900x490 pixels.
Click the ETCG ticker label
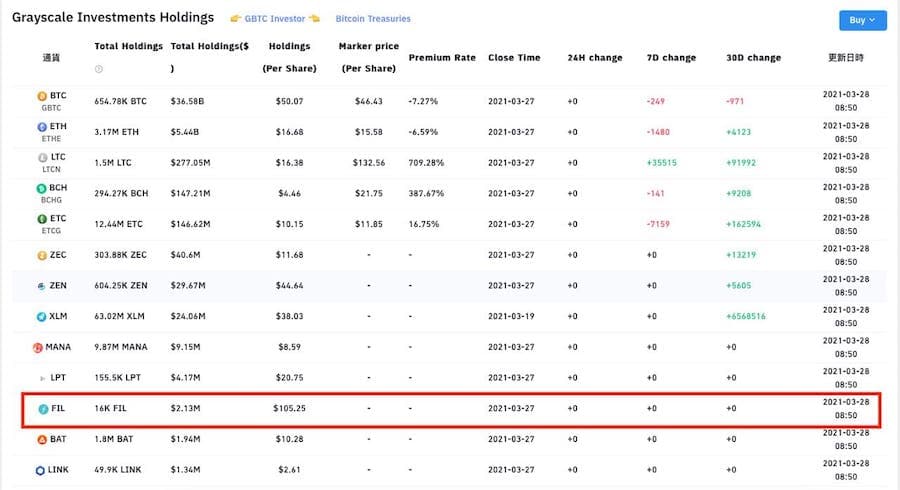tap(51, 231)
